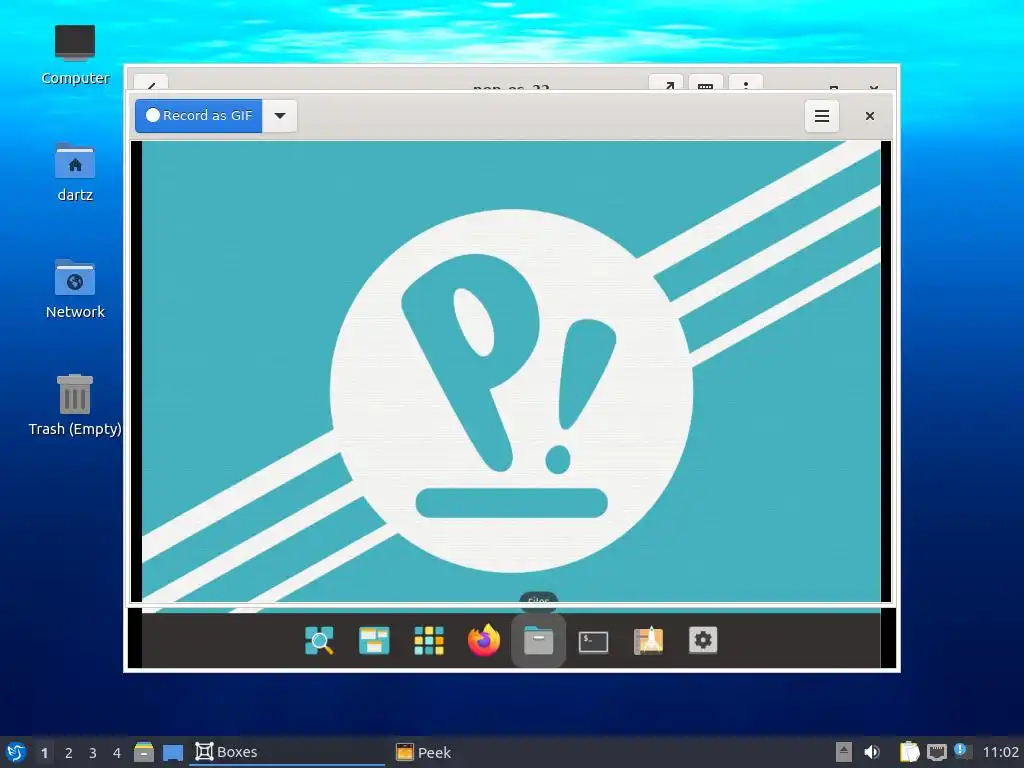Switch to workspace 1 in the pager
The width and height of the screenshot is (1024, 768).
pos(44,753)
